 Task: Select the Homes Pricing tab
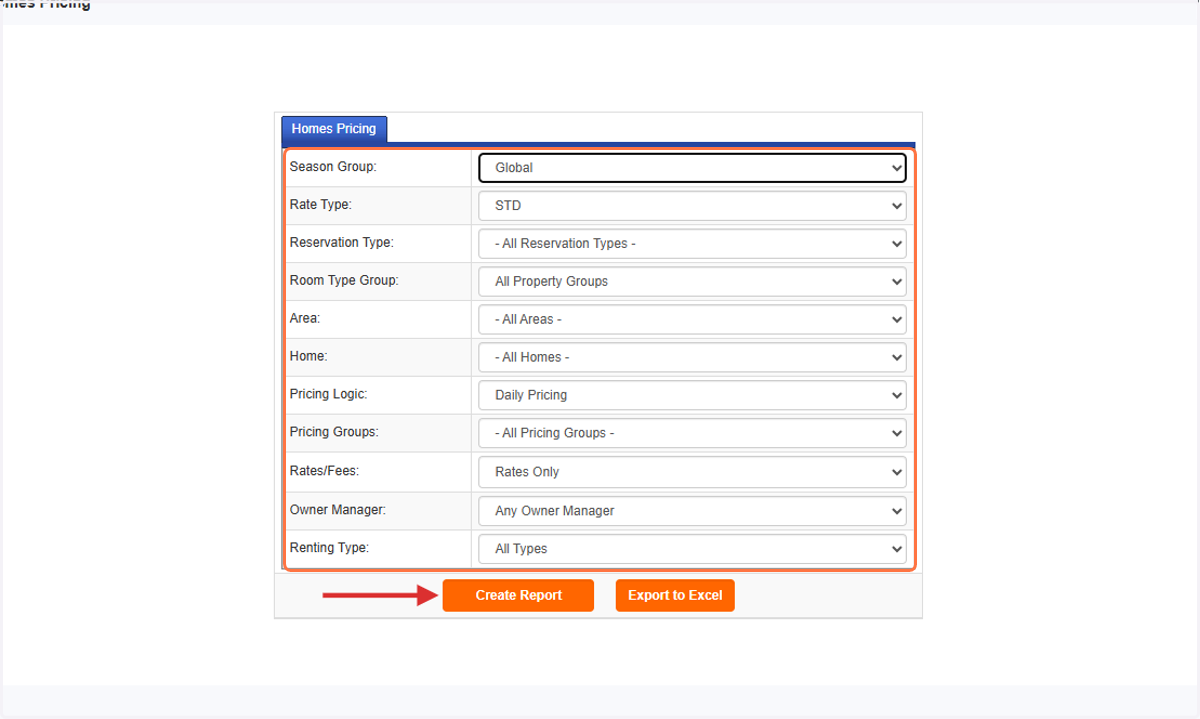point(334,129)
